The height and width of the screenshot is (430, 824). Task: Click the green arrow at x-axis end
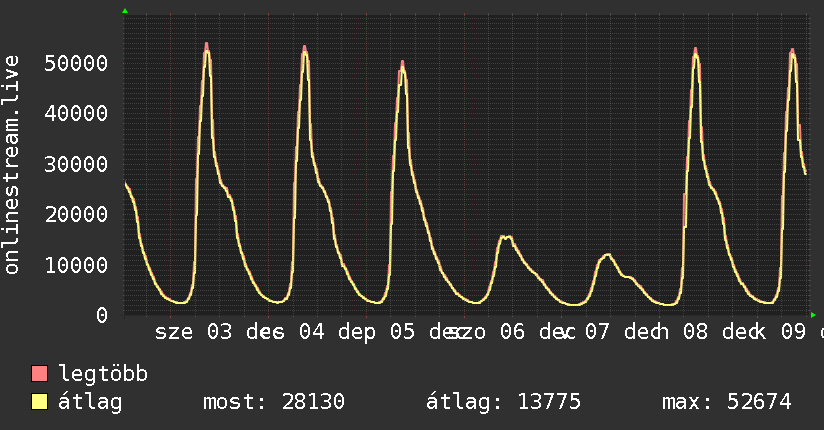pyautogui.click(x=813, y=315)
